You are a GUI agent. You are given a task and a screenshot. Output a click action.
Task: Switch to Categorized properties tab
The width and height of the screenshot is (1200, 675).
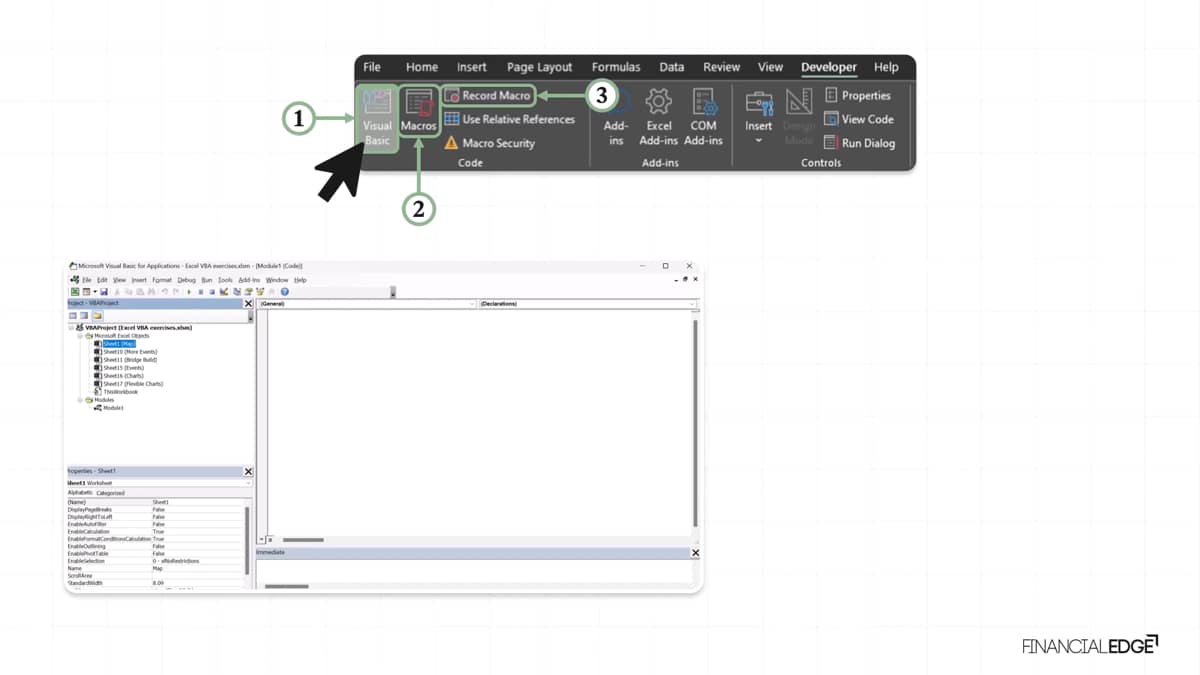click(110, 493)
